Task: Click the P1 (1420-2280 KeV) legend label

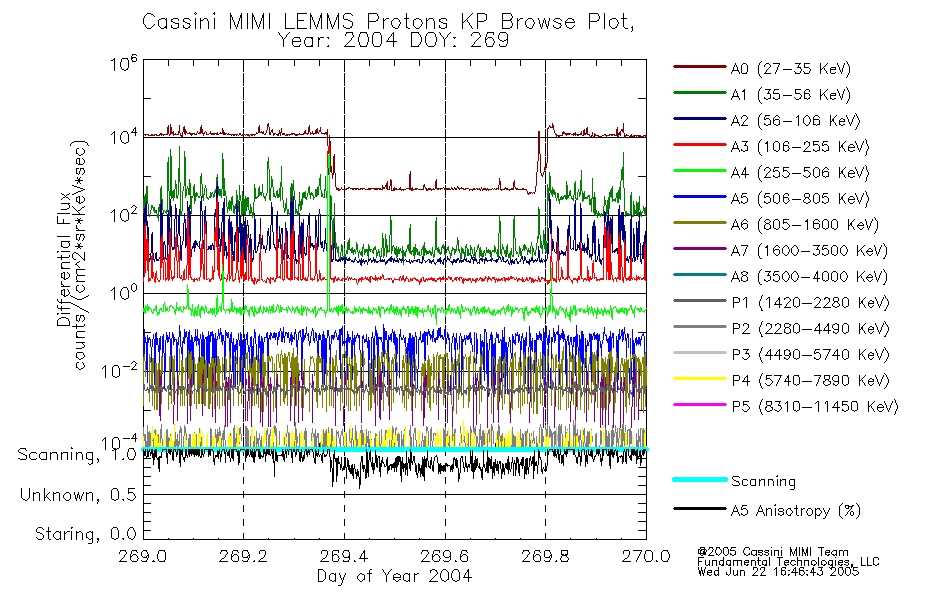Action: 810,304
